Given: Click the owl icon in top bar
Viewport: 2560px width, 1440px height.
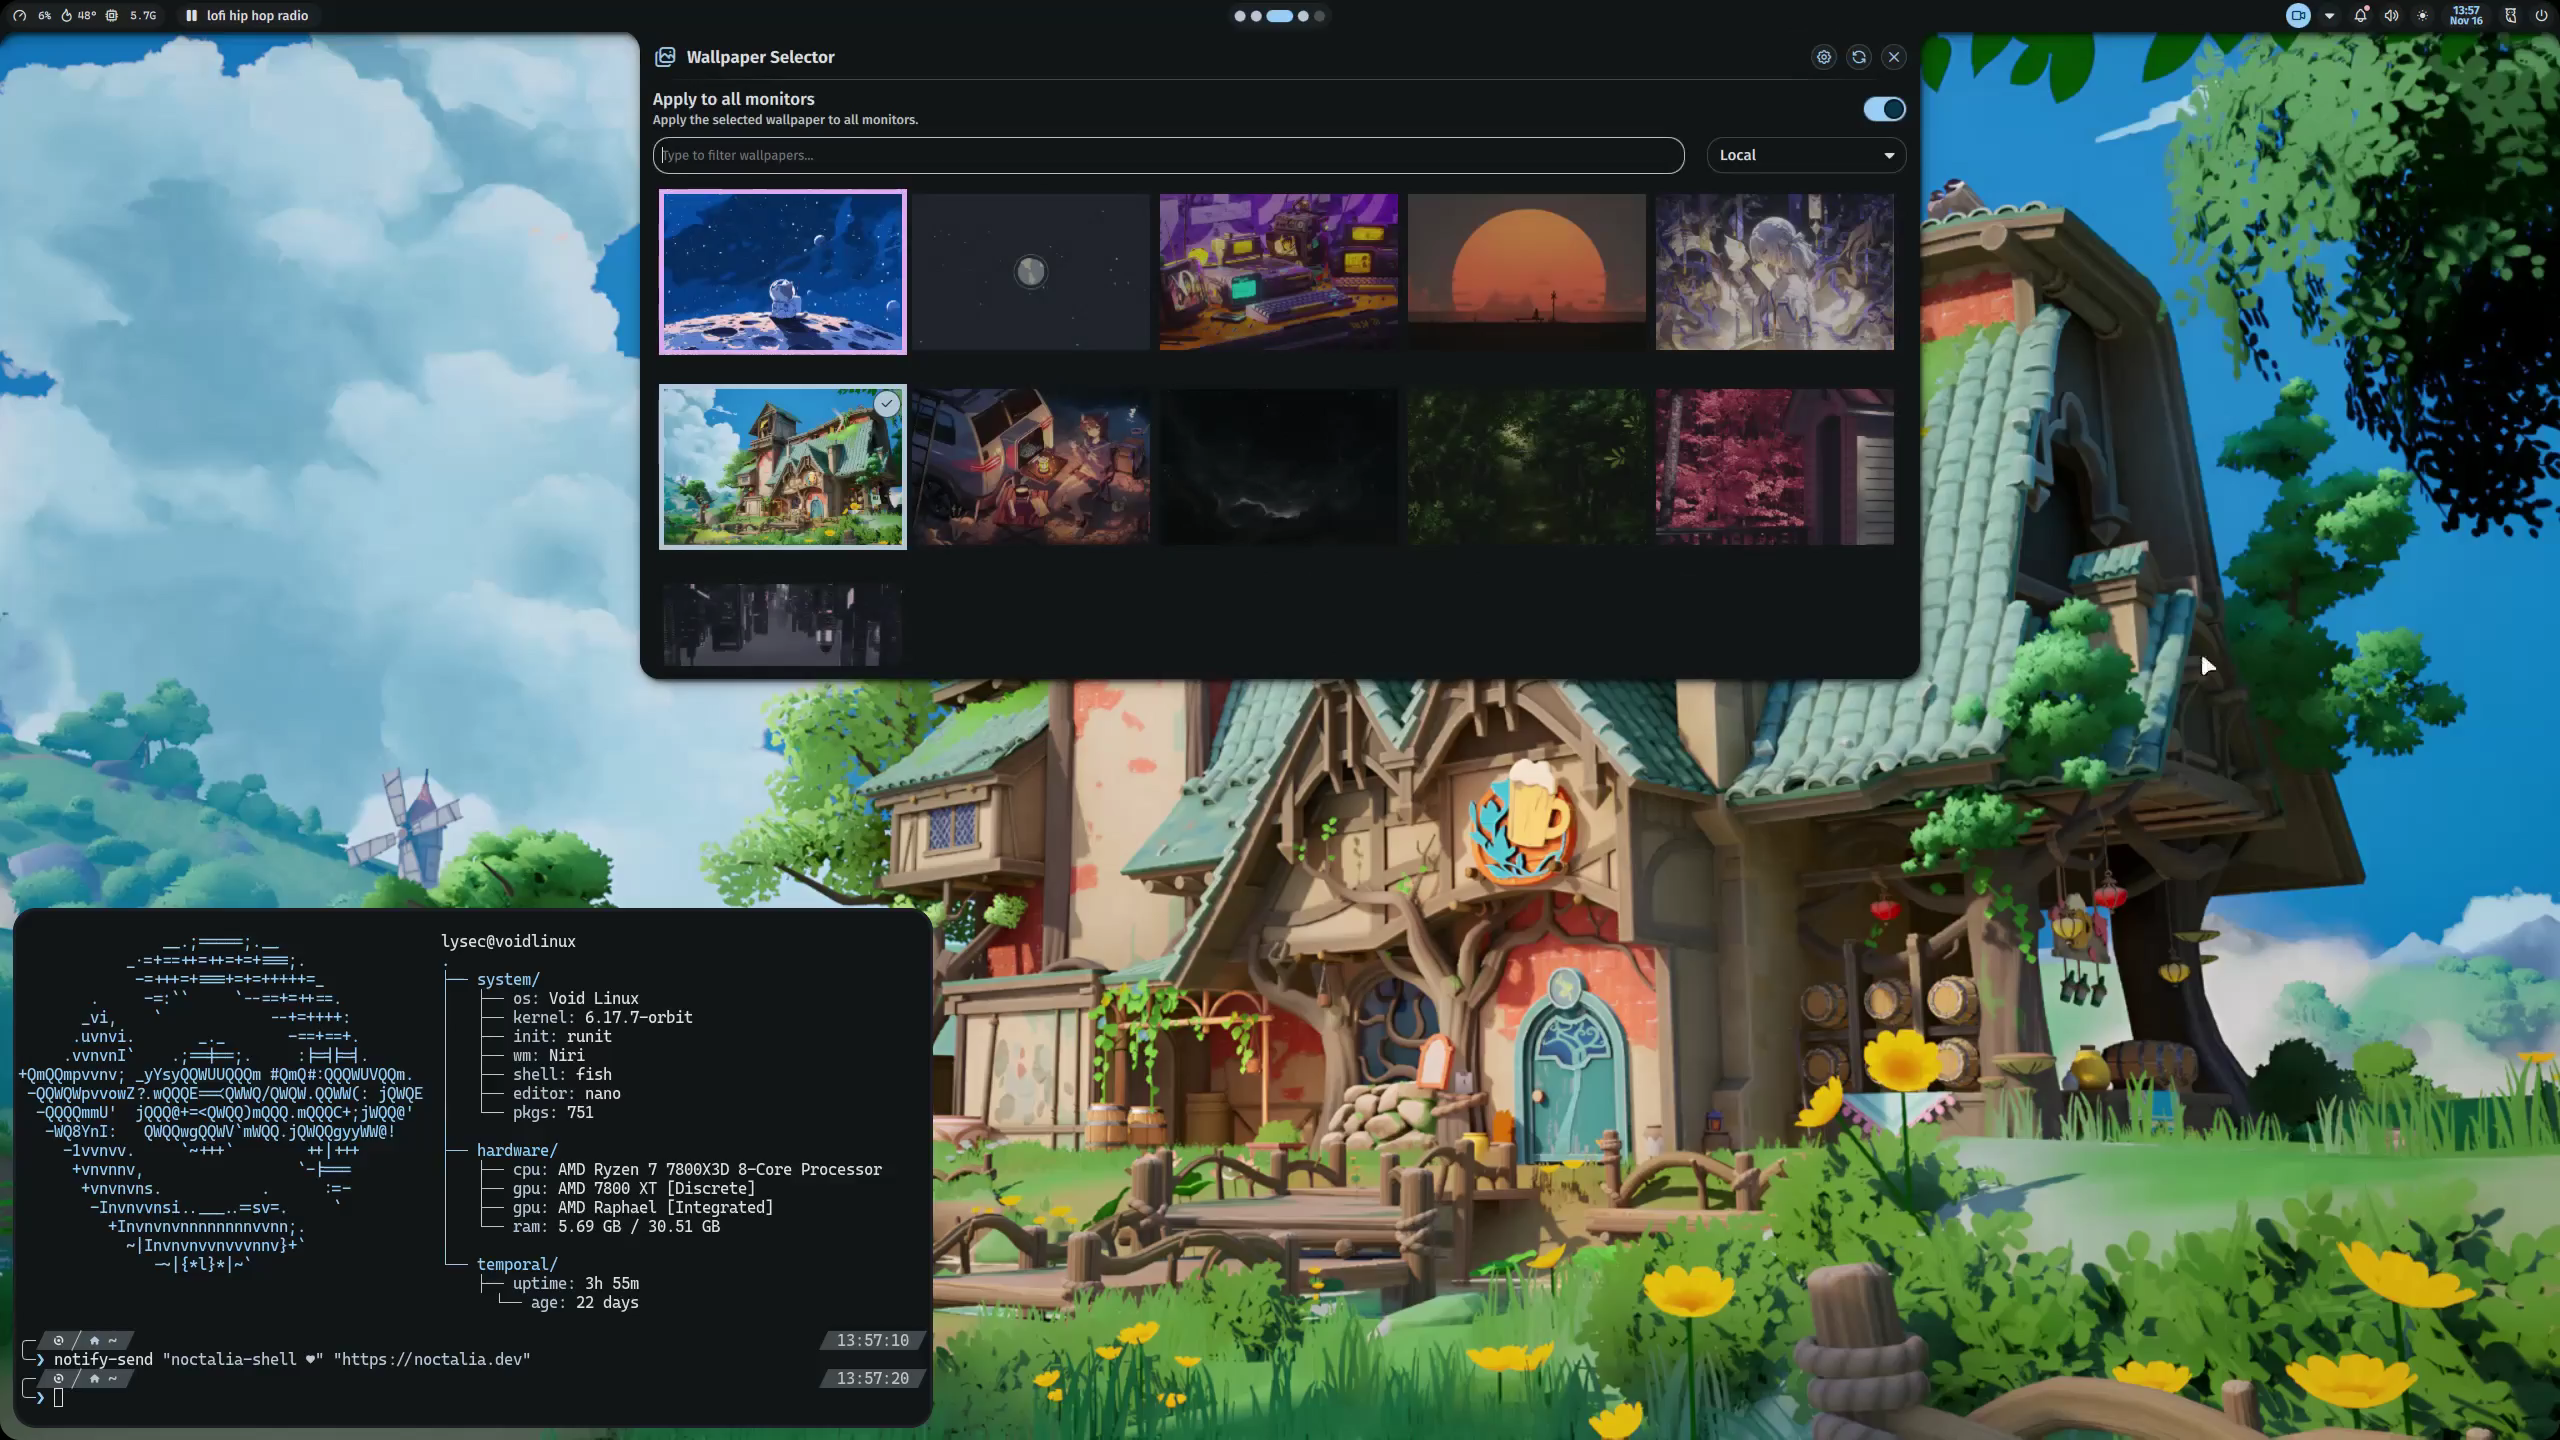Looking at the screenshot, I should (x=2510, y=15).
